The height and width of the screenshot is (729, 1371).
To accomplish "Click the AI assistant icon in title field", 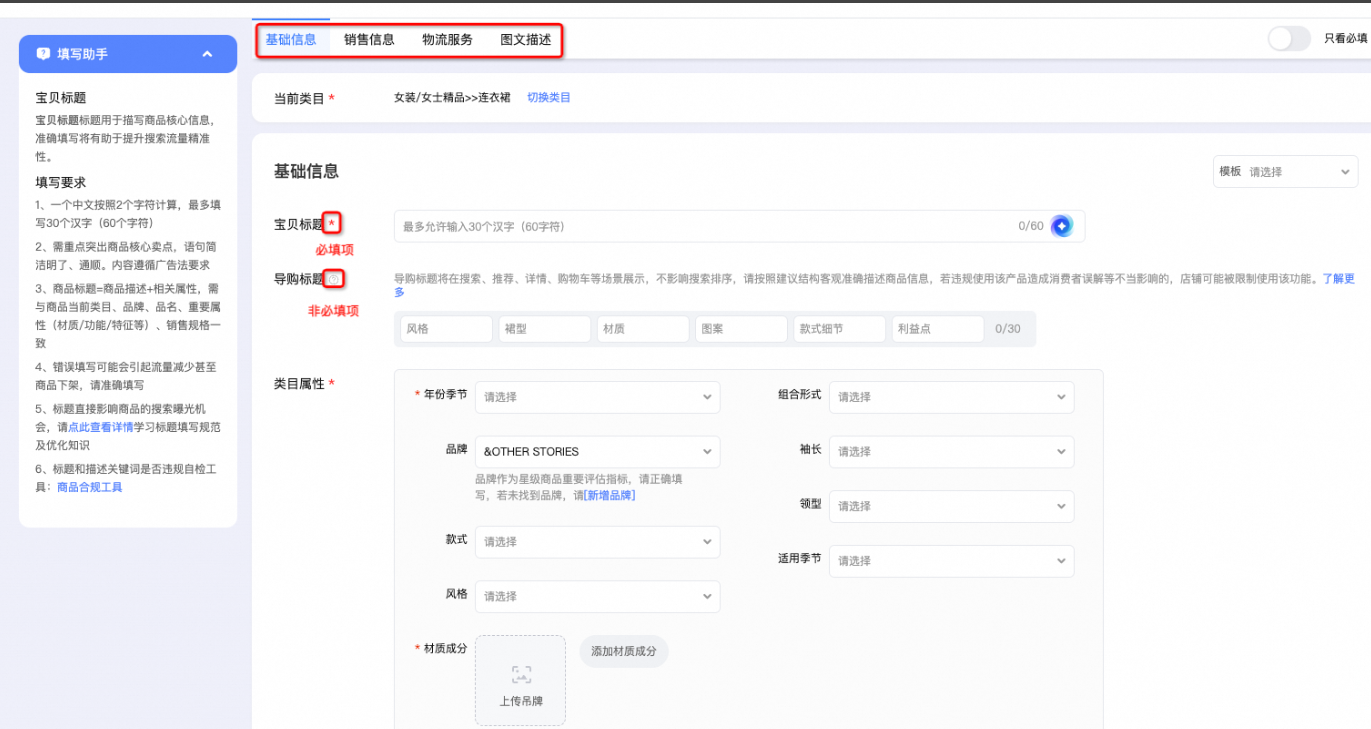I will pos(1061,226).
